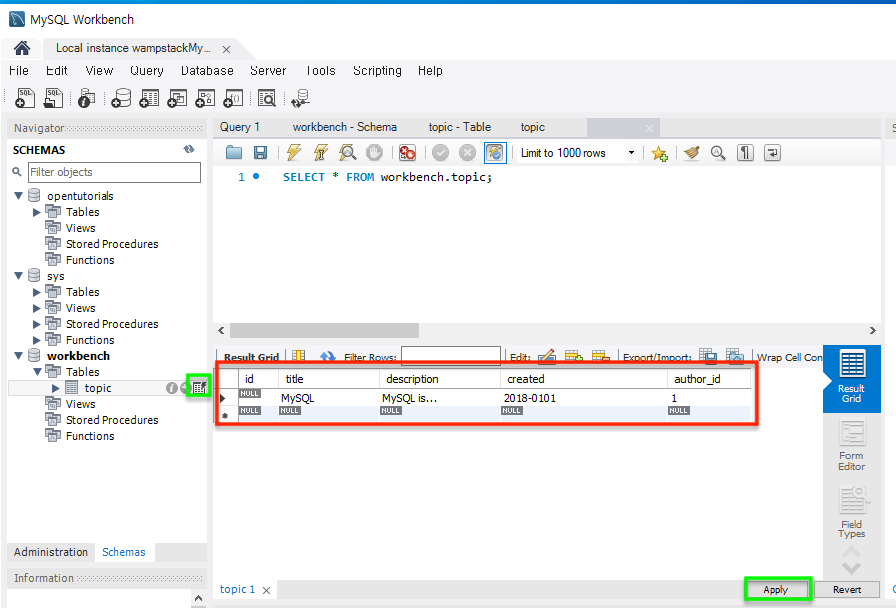Click the create new function icon
The width and height of the screenshot is (896, 608).
[x=233, y=98]
